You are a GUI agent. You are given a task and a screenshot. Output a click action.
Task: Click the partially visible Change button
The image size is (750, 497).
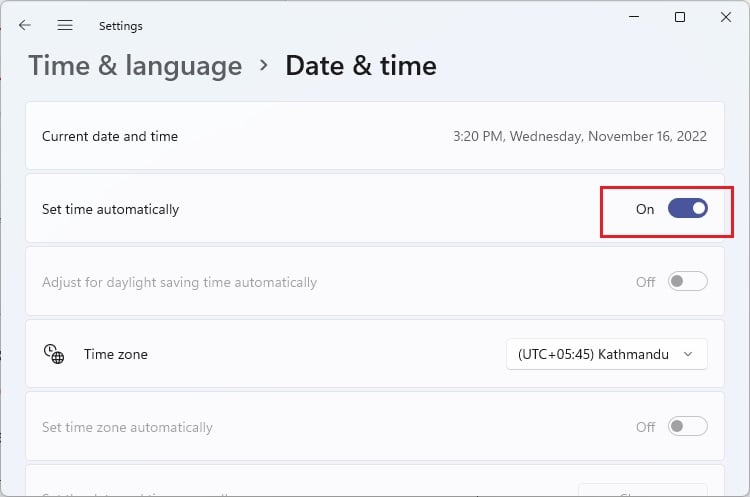point(642,490)
